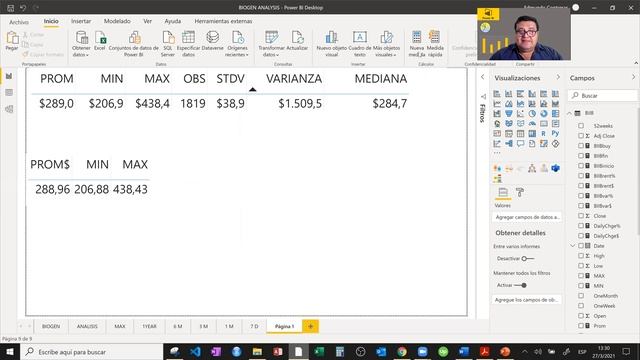640x360 pixels.
Task: Switch to the 1YEAR page tab
Action: [149, 326]
